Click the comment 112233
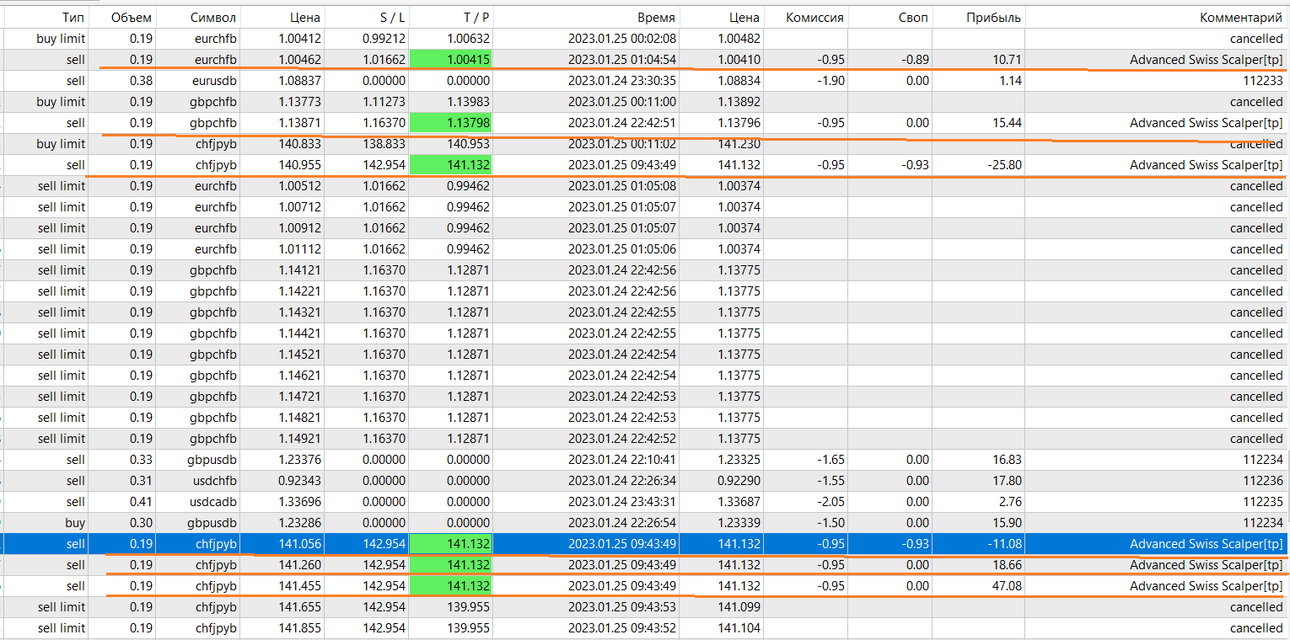Image resolution: width=1290 pixels, height=640 pixels. click(1263, 81)
